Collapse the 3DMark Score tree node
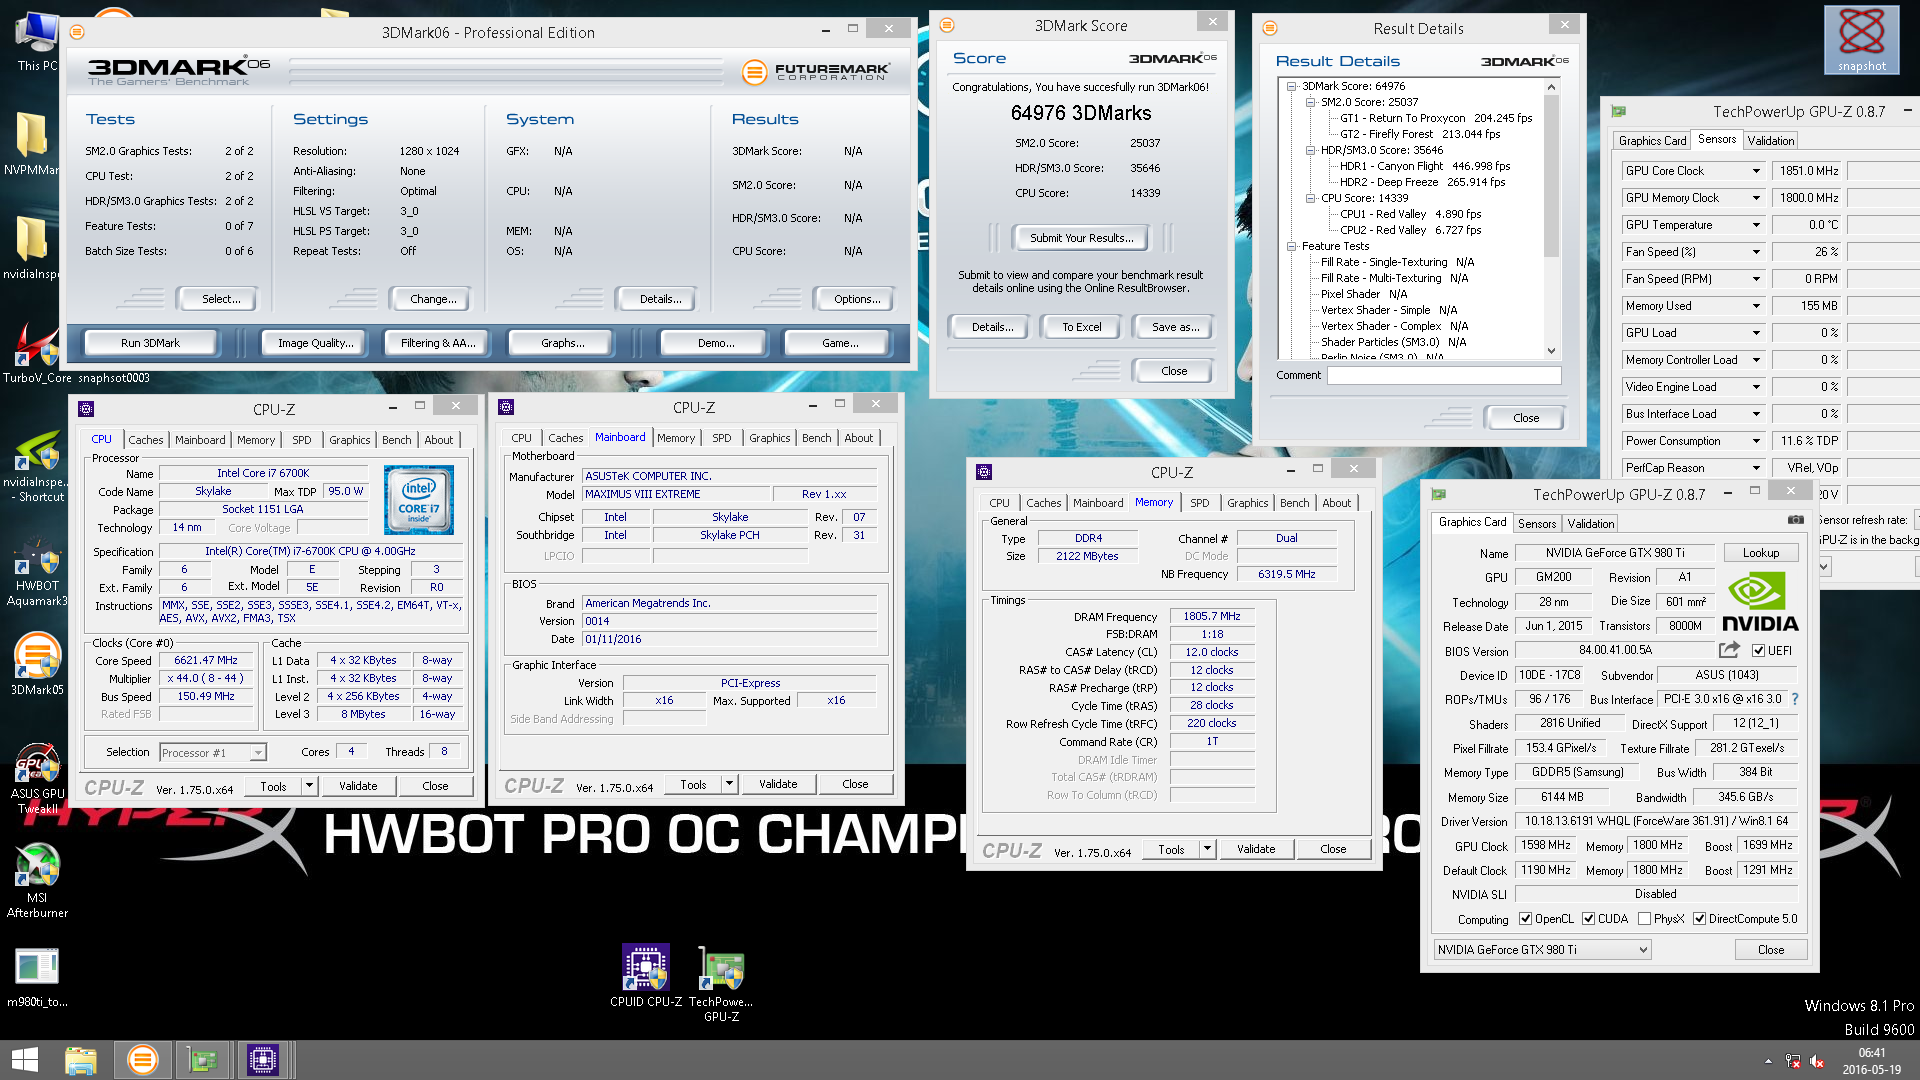 point(1292,86)
